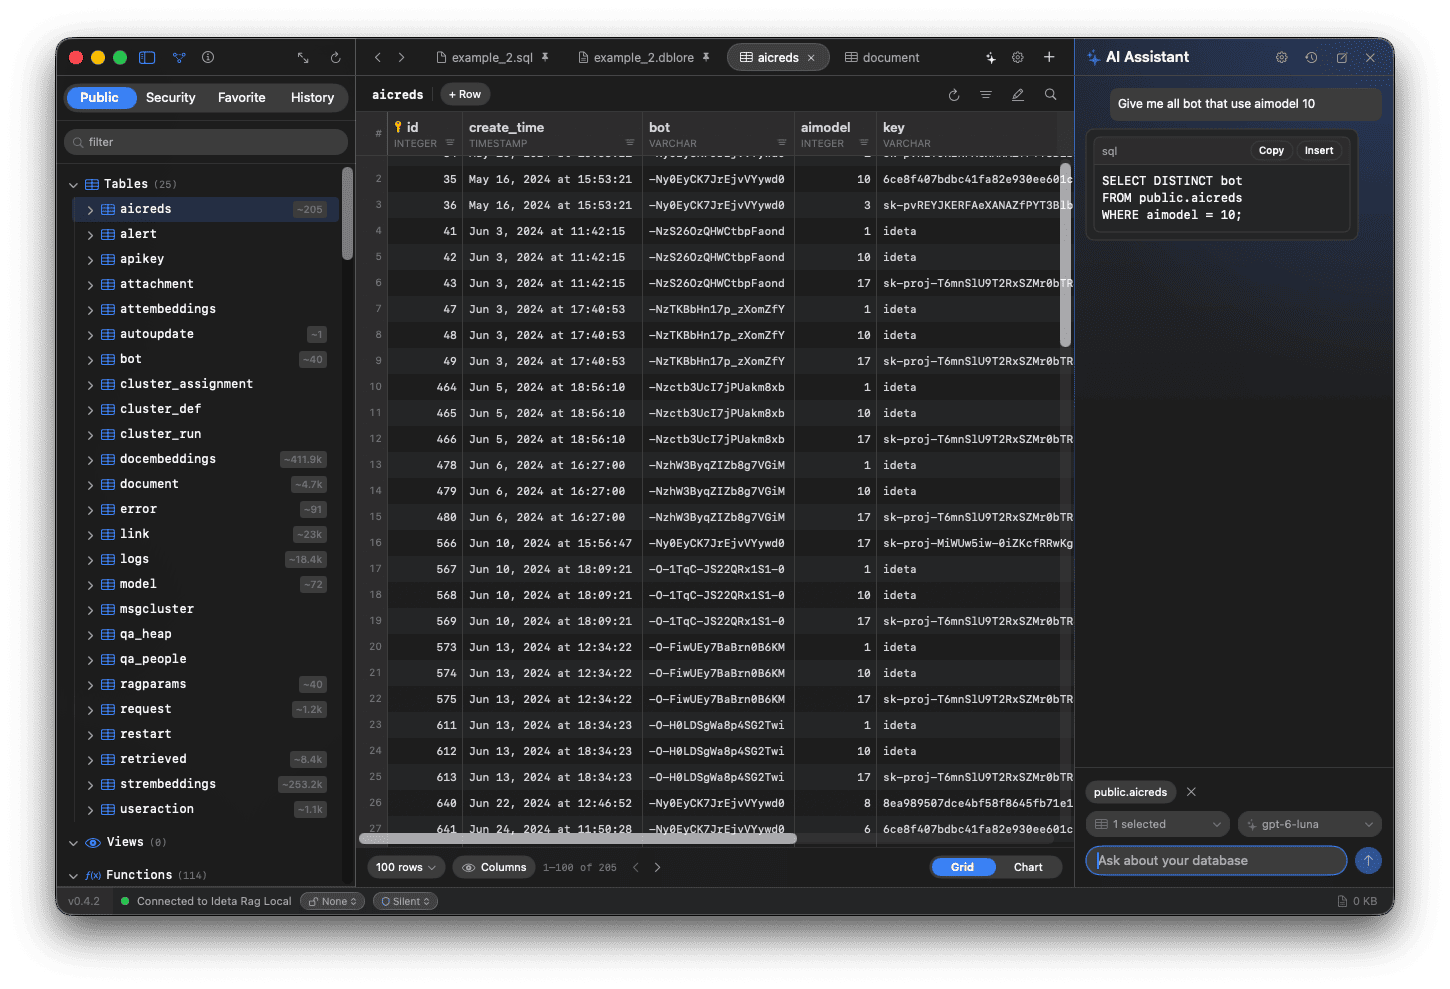Viewport: 1450px width, 989px height.
Task: Click the edit pencil icon for aicreds
Action: [x=1018, y=95]
